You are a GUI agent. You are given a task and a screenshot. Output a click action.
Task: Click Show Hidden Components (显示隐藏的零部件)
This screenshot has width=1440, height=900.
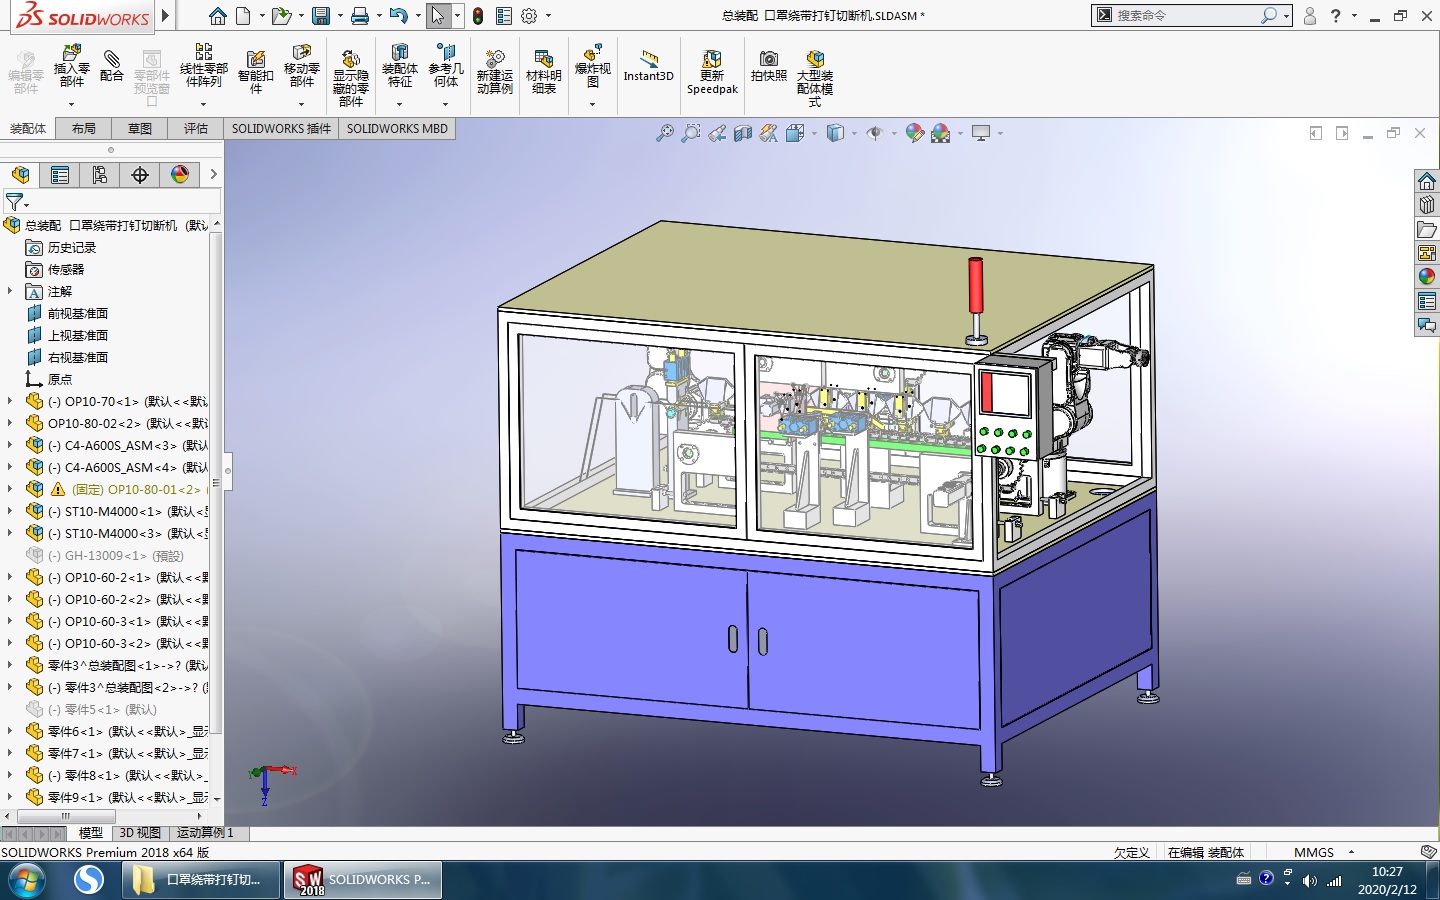(351, 77)
